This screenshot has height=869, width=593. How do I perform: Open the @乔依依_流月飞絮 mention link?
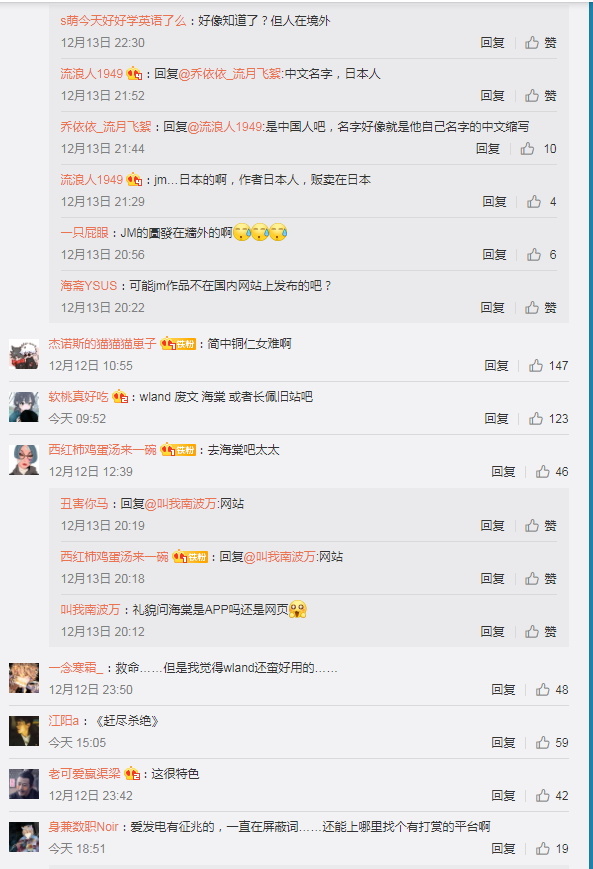click(x=229, y=74)
